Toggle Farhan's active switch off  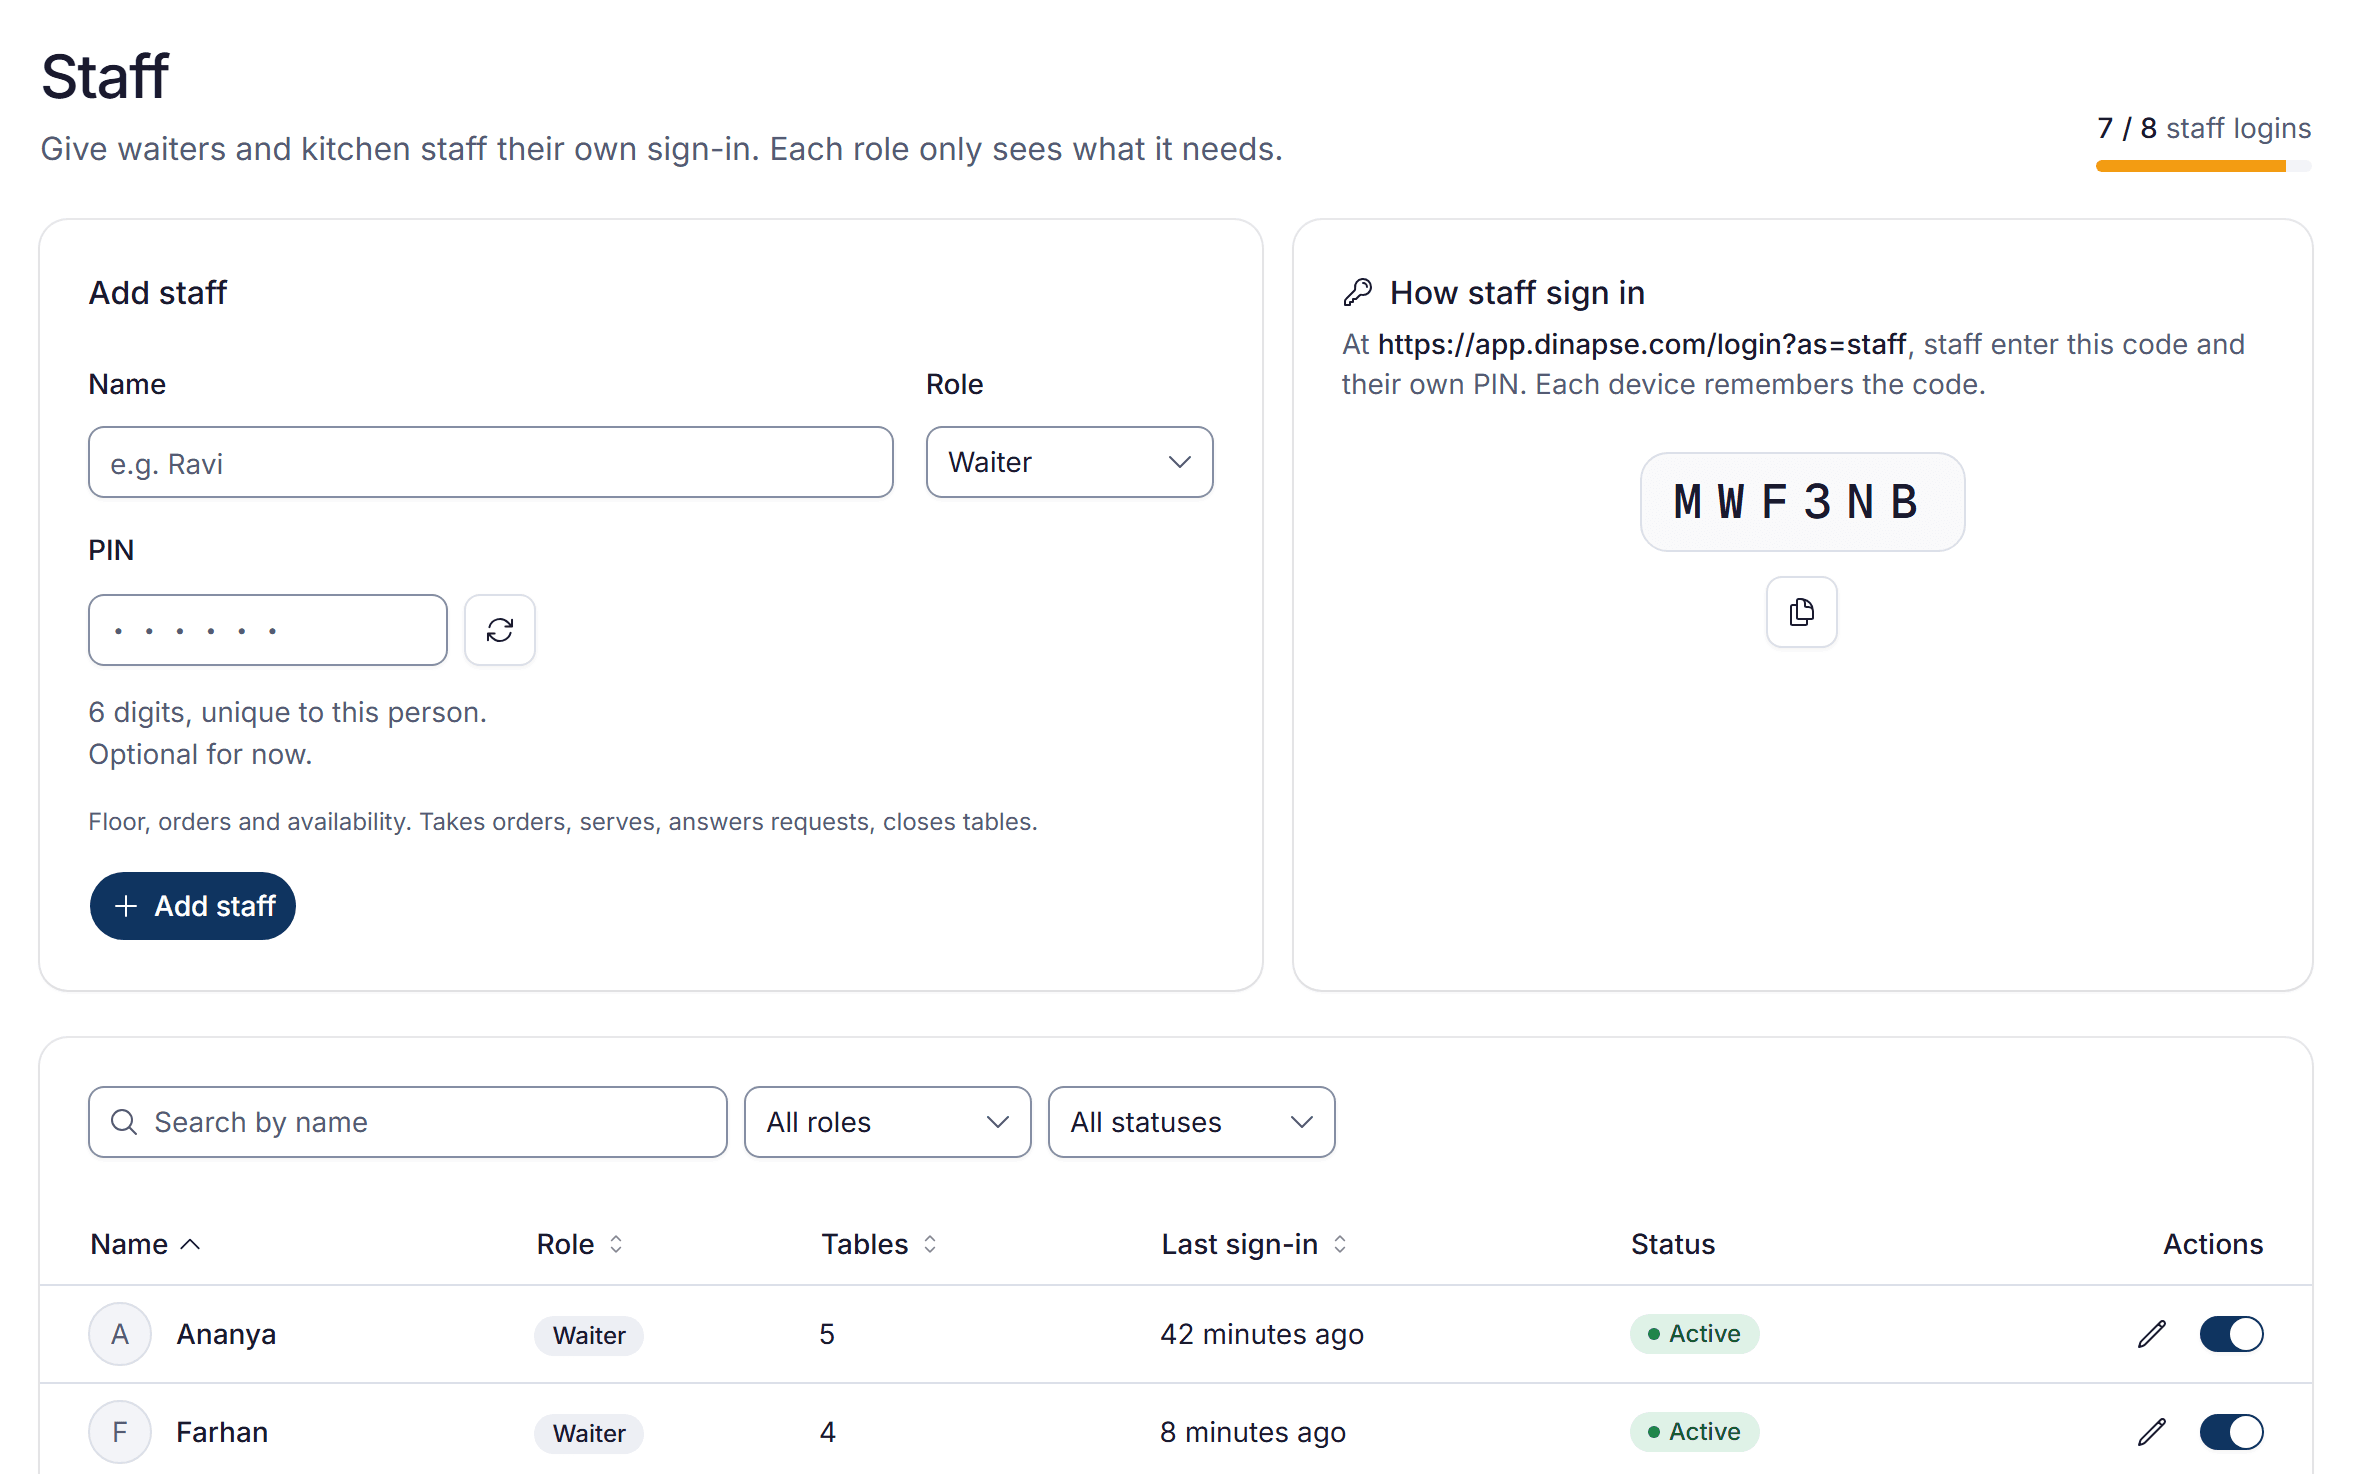pyautogui.click(x=2232, y=1432)
